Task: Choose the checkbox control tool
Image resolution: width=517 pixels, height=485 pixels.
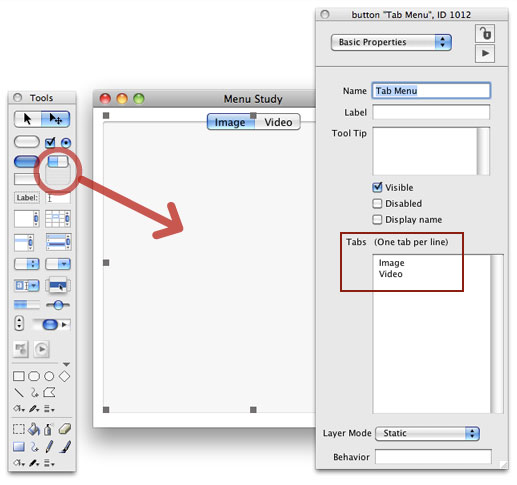Action: pyautogui.click(x=50, y=143)
